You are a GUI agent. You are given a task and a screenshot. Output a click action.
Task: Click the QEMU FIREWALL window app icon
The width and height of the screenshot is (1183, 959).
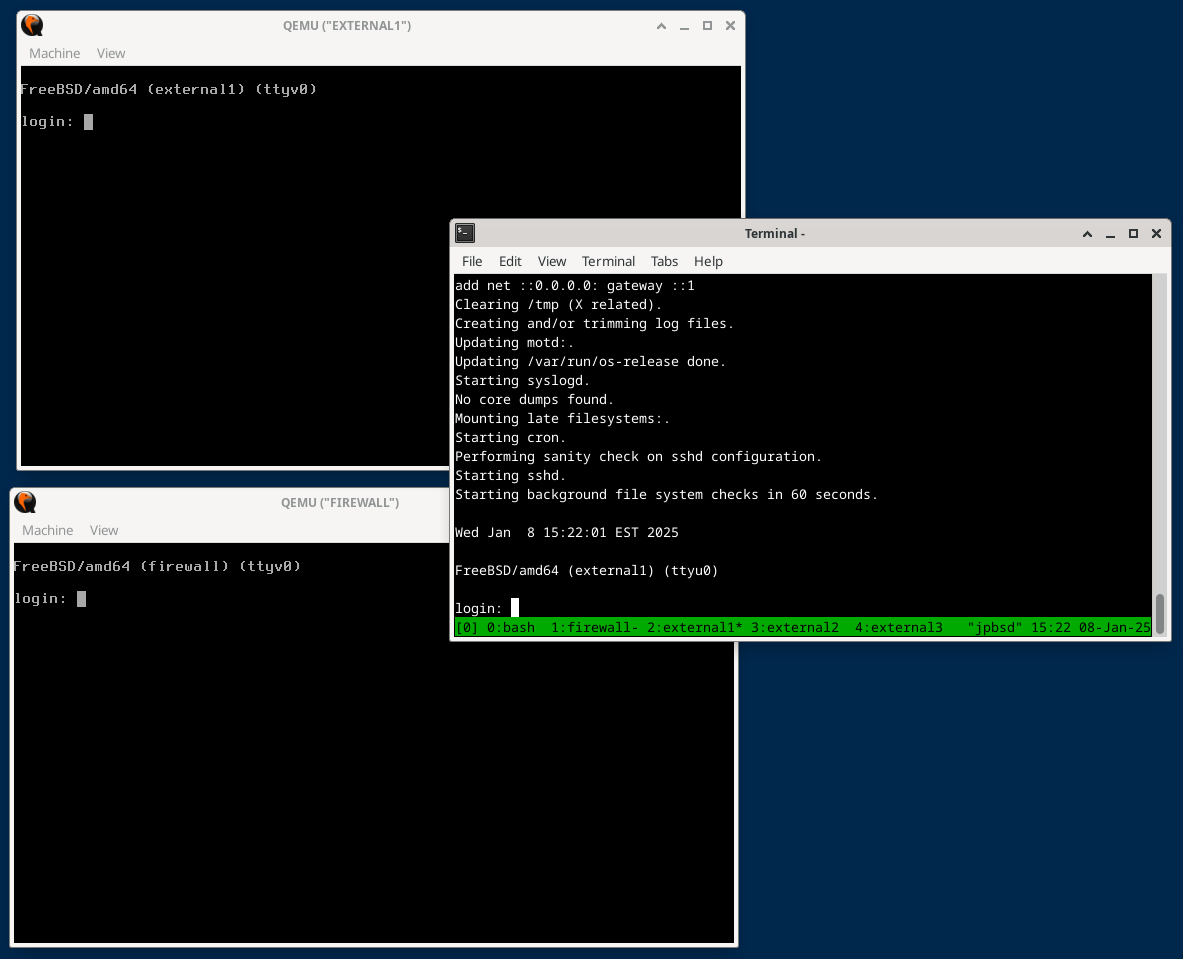[25, 503]
